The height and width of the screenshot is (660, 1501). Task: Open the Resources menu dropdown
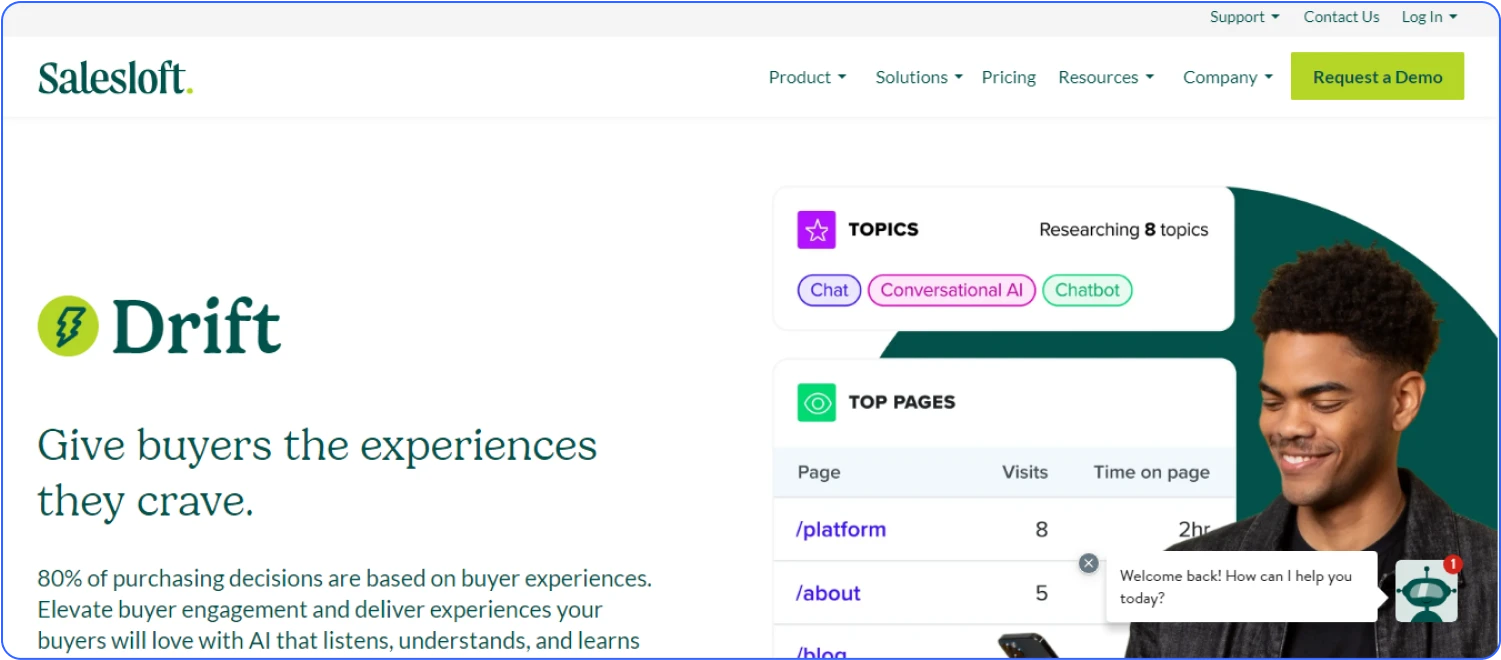pos(1106,77)
